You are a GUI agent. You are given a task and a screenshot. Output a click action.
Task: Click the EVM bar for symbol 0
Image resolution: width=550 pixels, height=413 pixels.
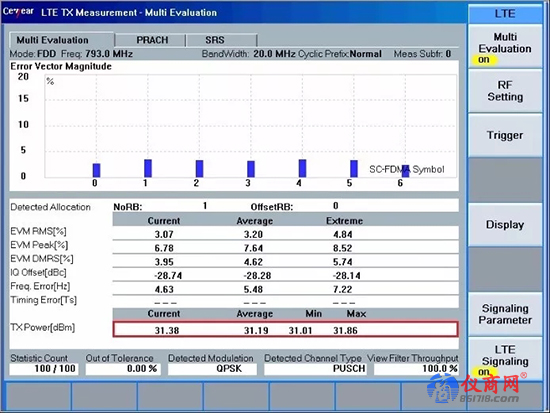96,171
